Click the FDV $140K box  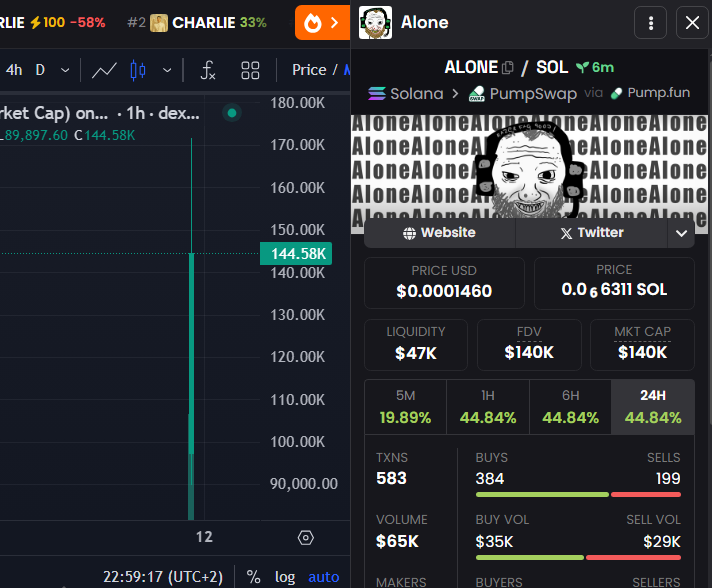[x=529, y=345]
